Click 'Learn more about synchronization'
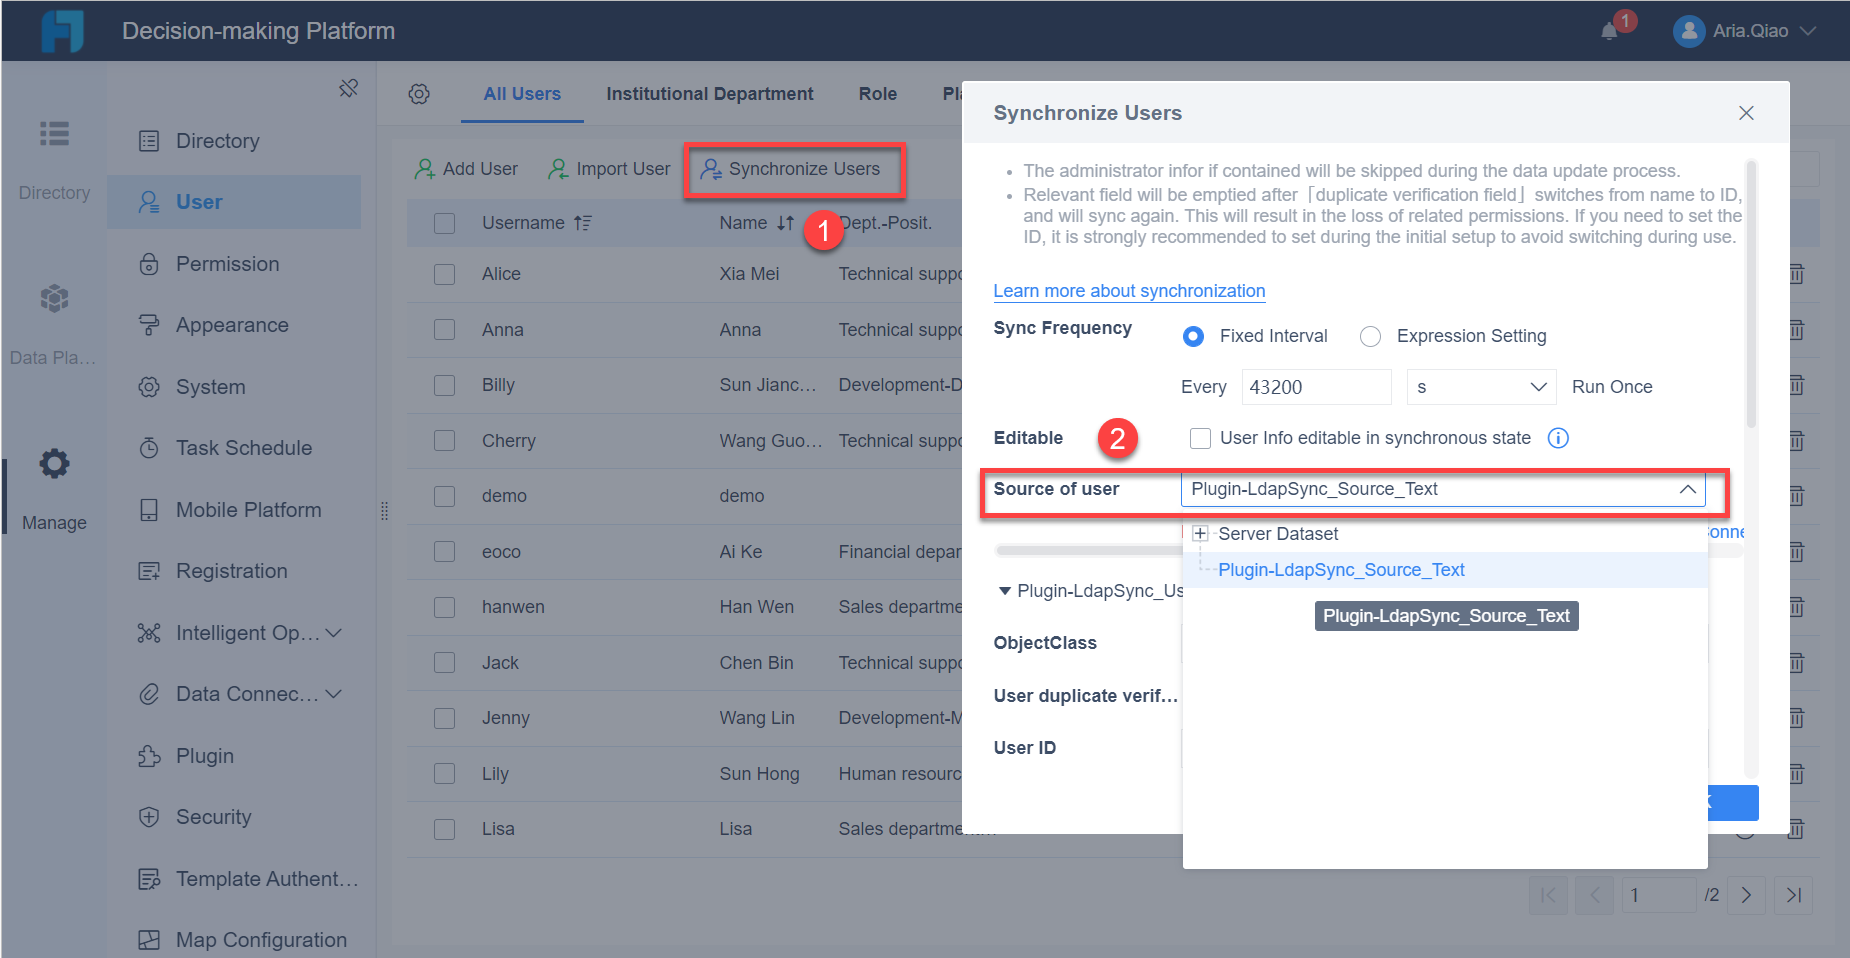 click(1128, 291)
